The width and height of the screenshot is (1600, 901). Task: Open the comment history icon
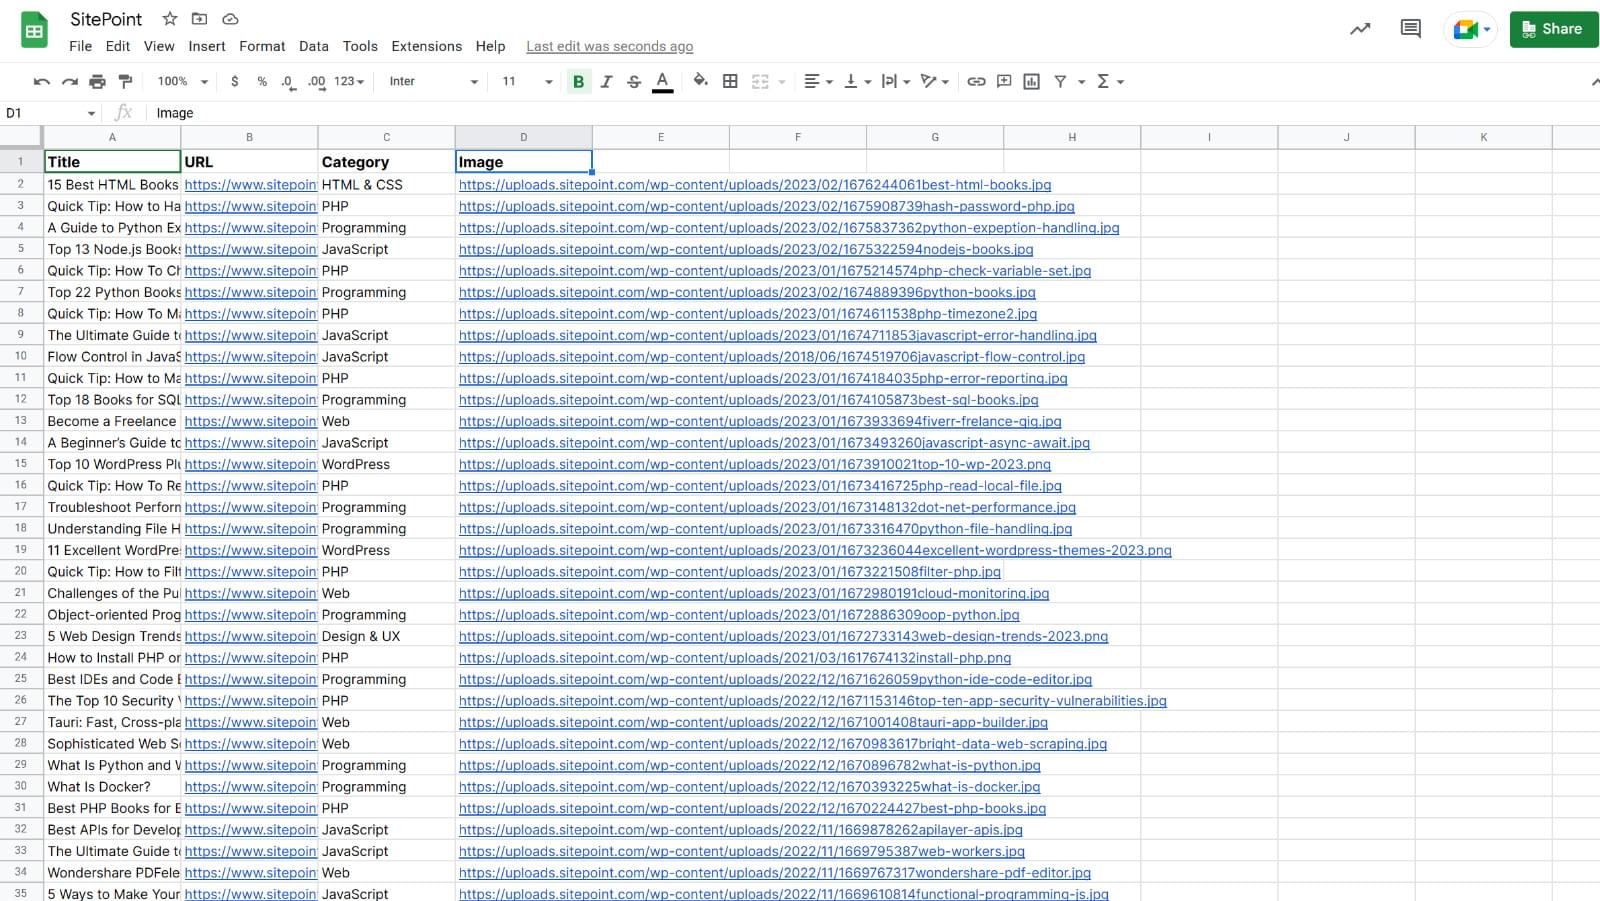[x=1410, y=29]
